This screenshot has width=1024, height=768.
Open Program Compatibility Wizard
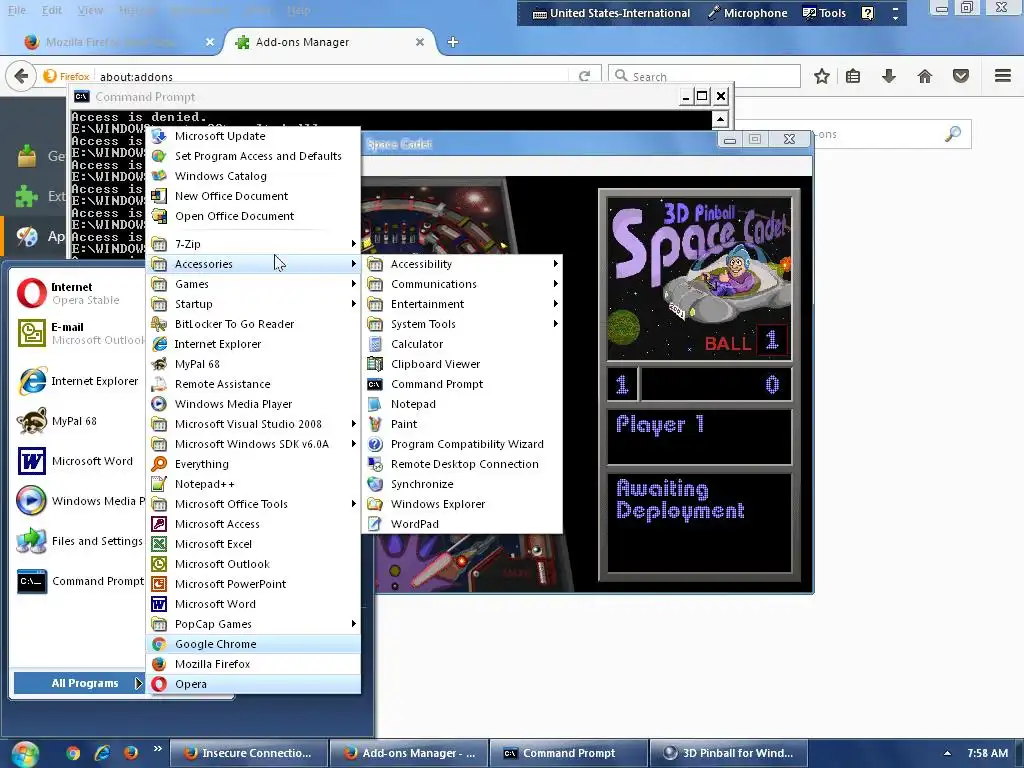coord(462,444)
